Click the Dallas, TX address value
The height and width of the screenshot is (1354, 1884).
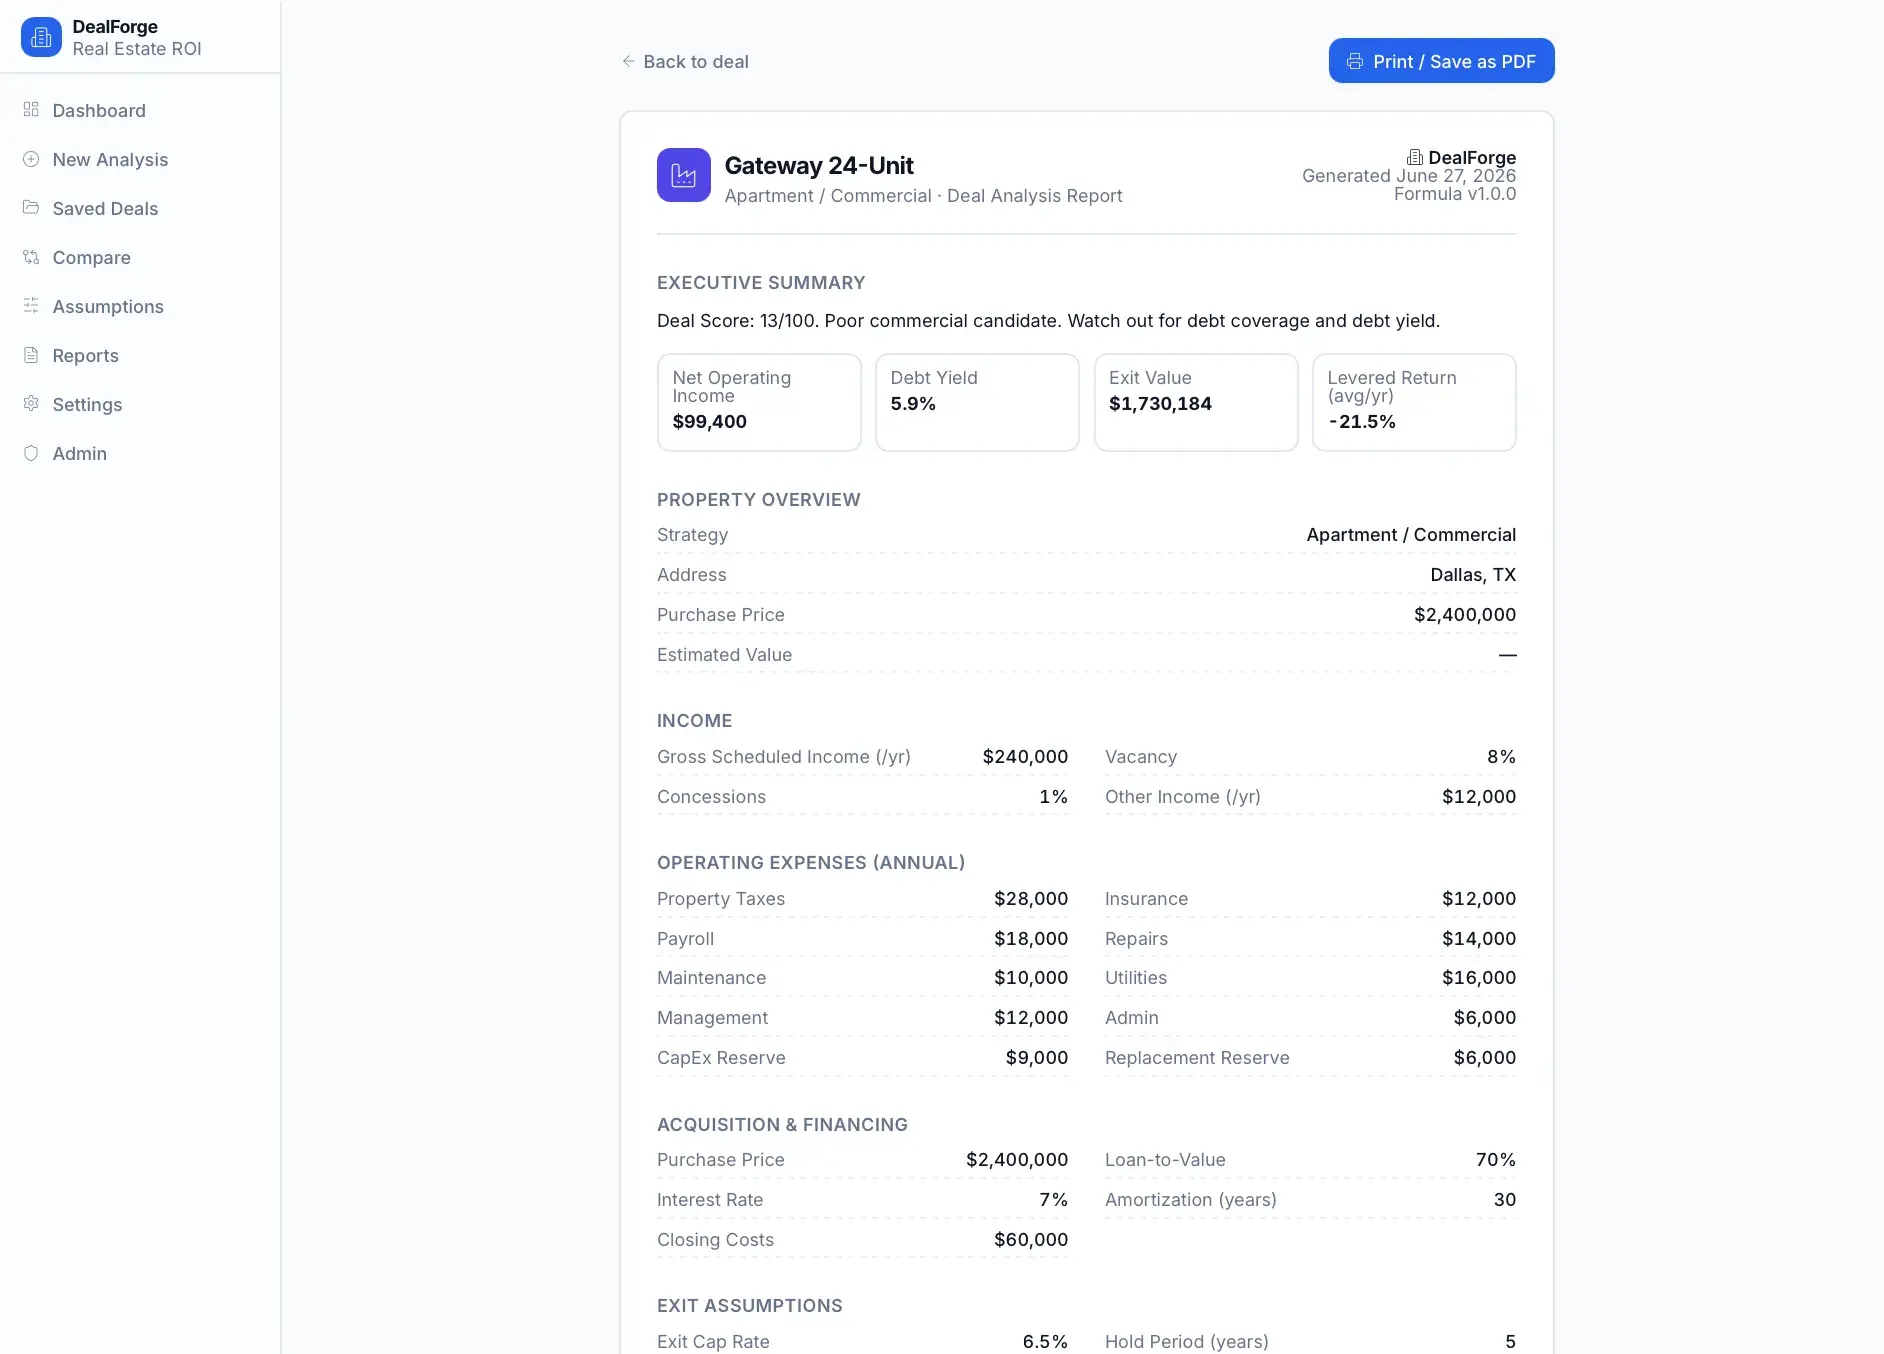[x=1473, y=575]
